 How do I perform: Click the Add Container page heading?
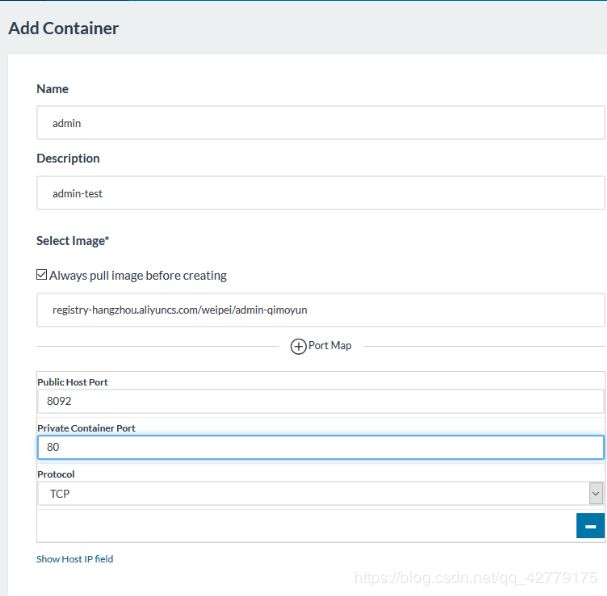coord(63,28)
